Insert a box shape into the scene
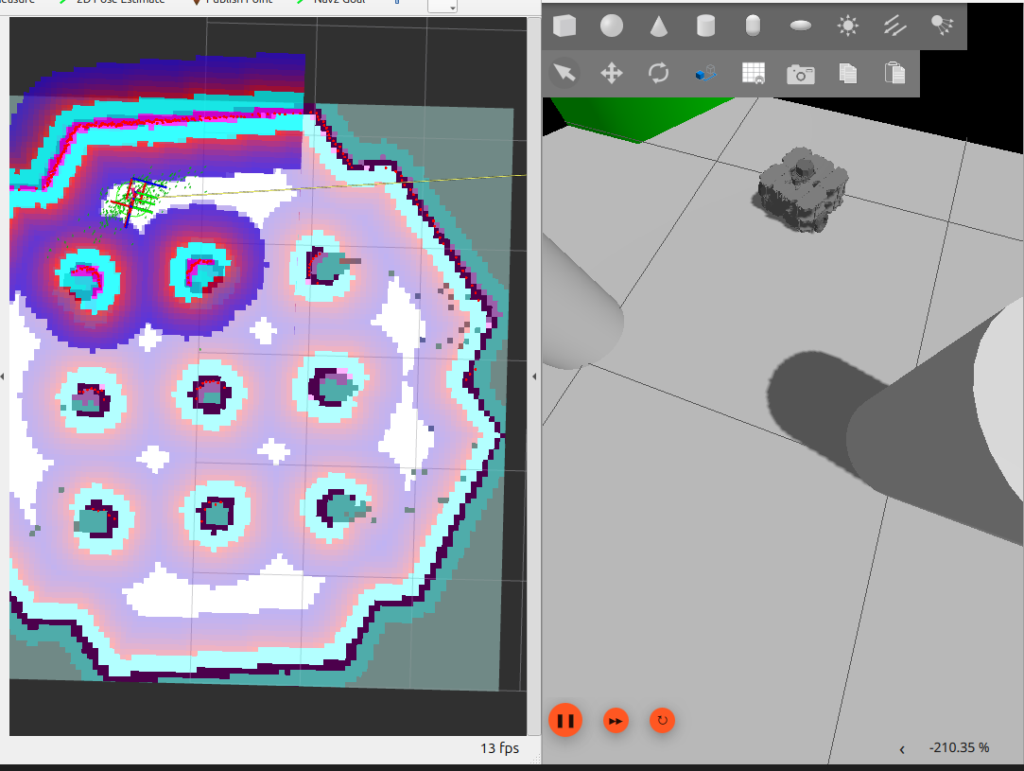Viewport: 1024px width, 771px height. [565, 26]
